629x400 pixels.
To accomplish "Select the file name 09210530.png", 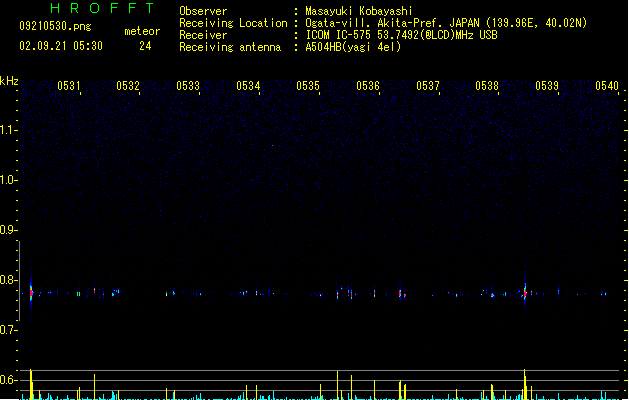I will pos(55,26).
